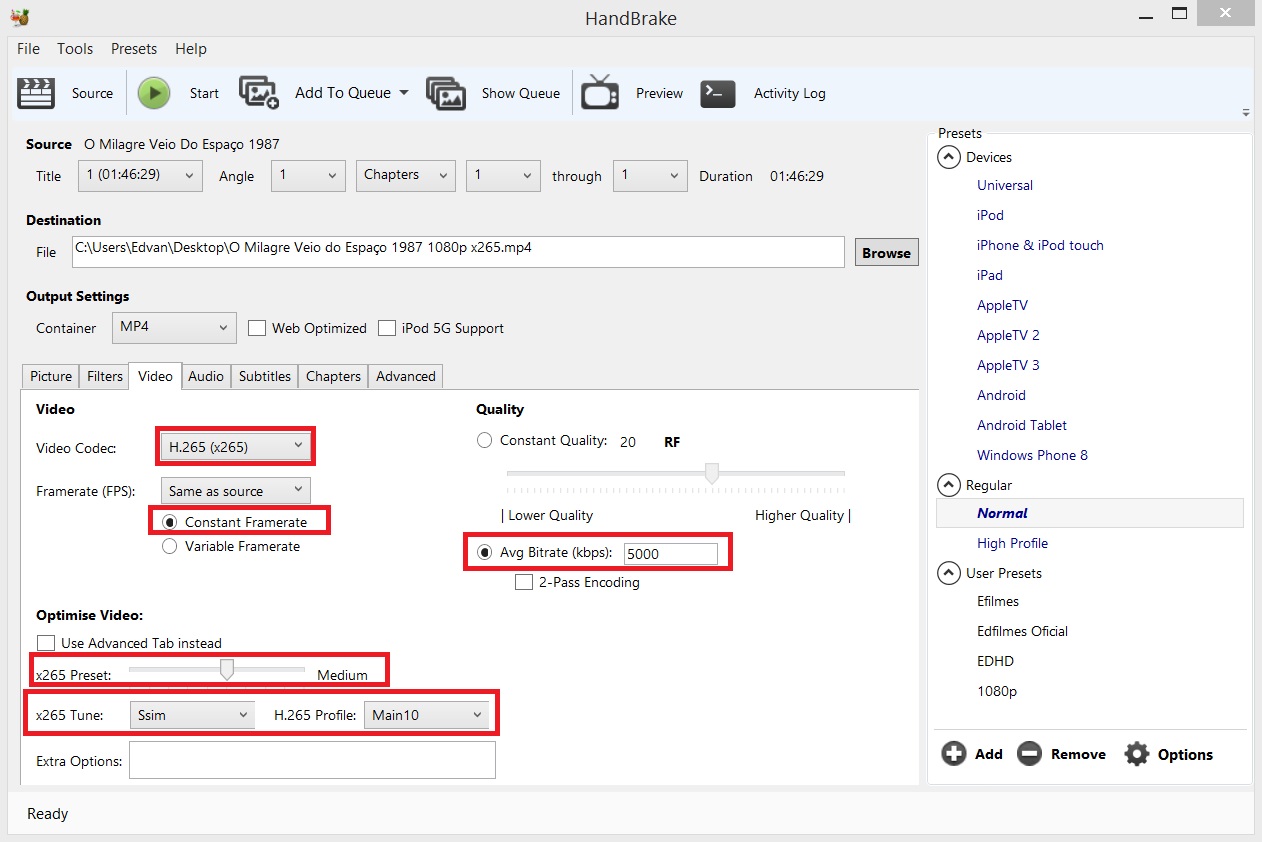Switch to the Advanced tab
This screenshot has height=842, width=1262.
406,376
